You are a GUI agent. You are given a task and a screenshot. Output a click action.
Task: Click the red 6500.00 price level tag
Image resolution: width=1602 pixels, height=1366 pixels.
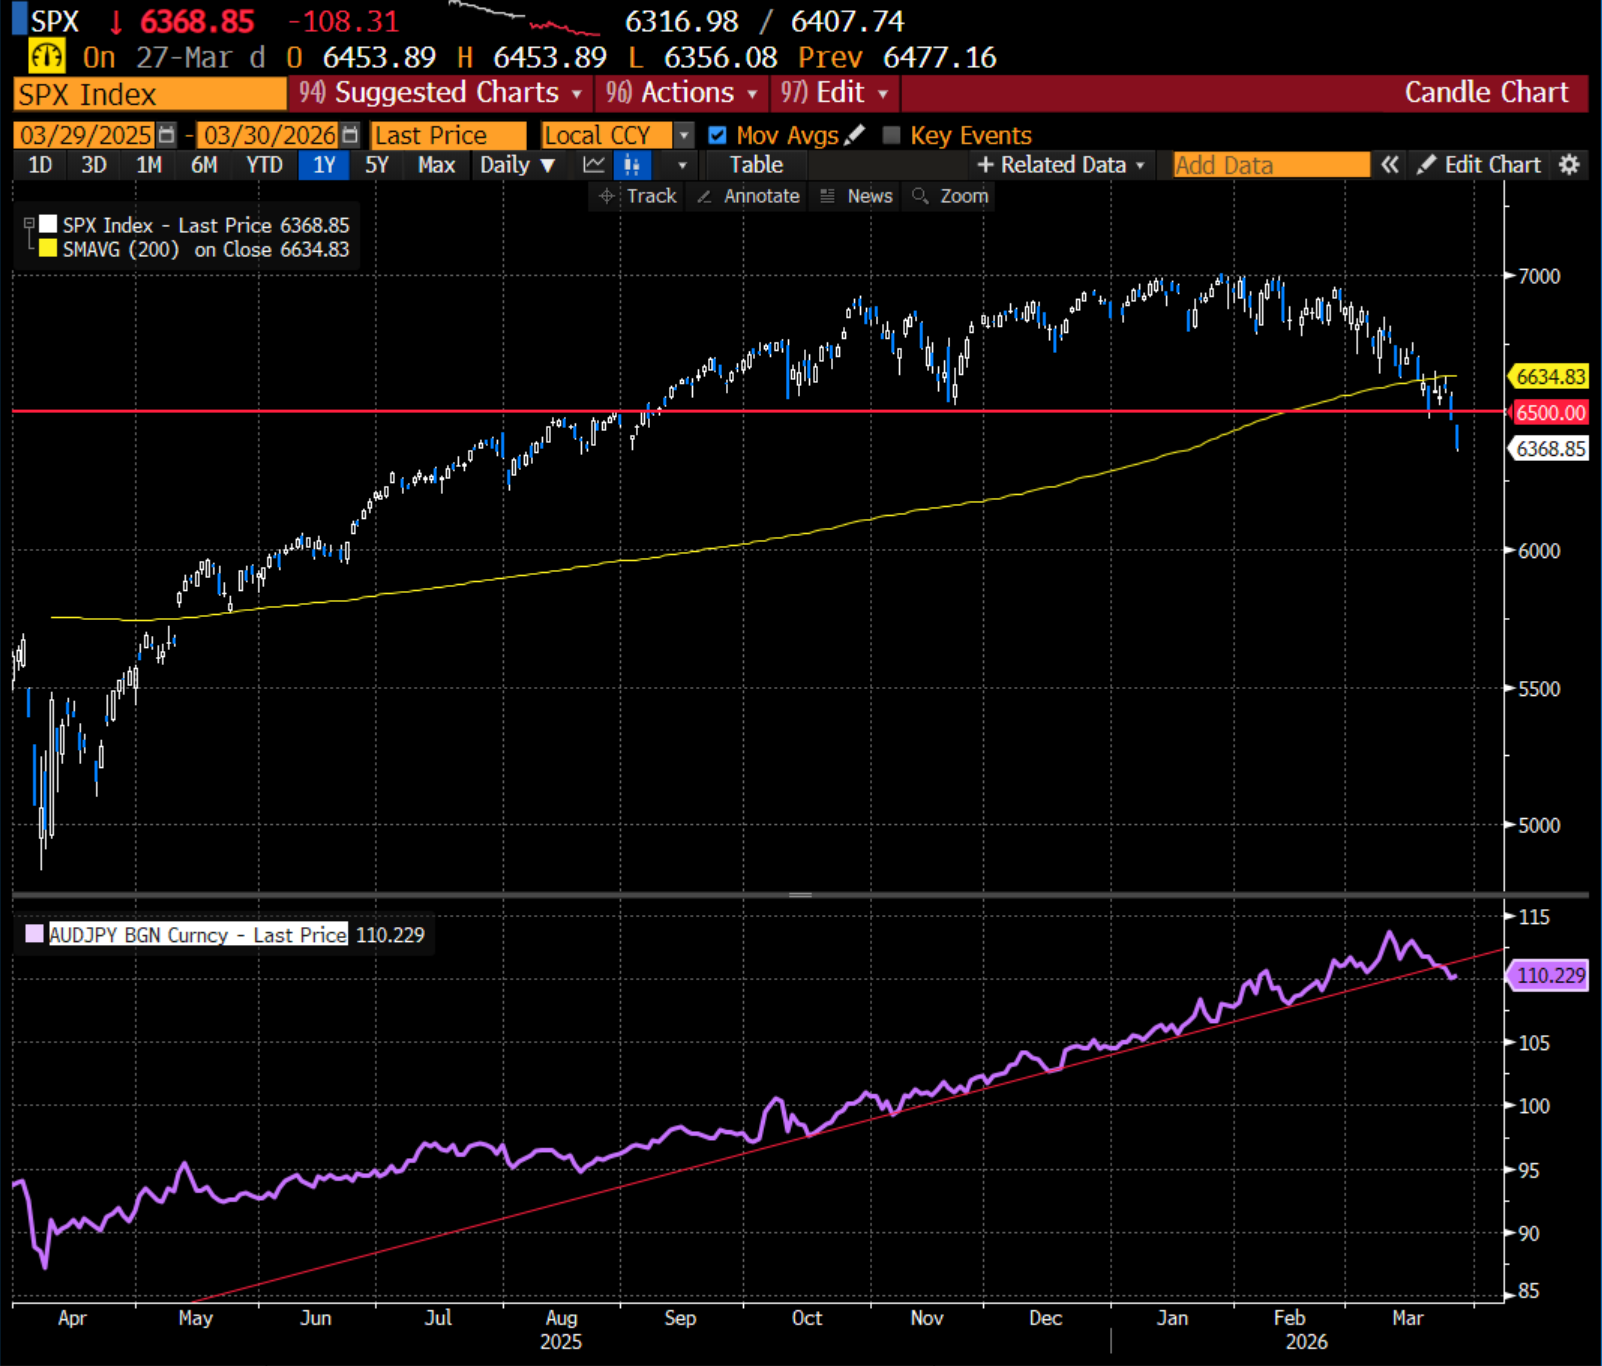(x=1549, y=413)
